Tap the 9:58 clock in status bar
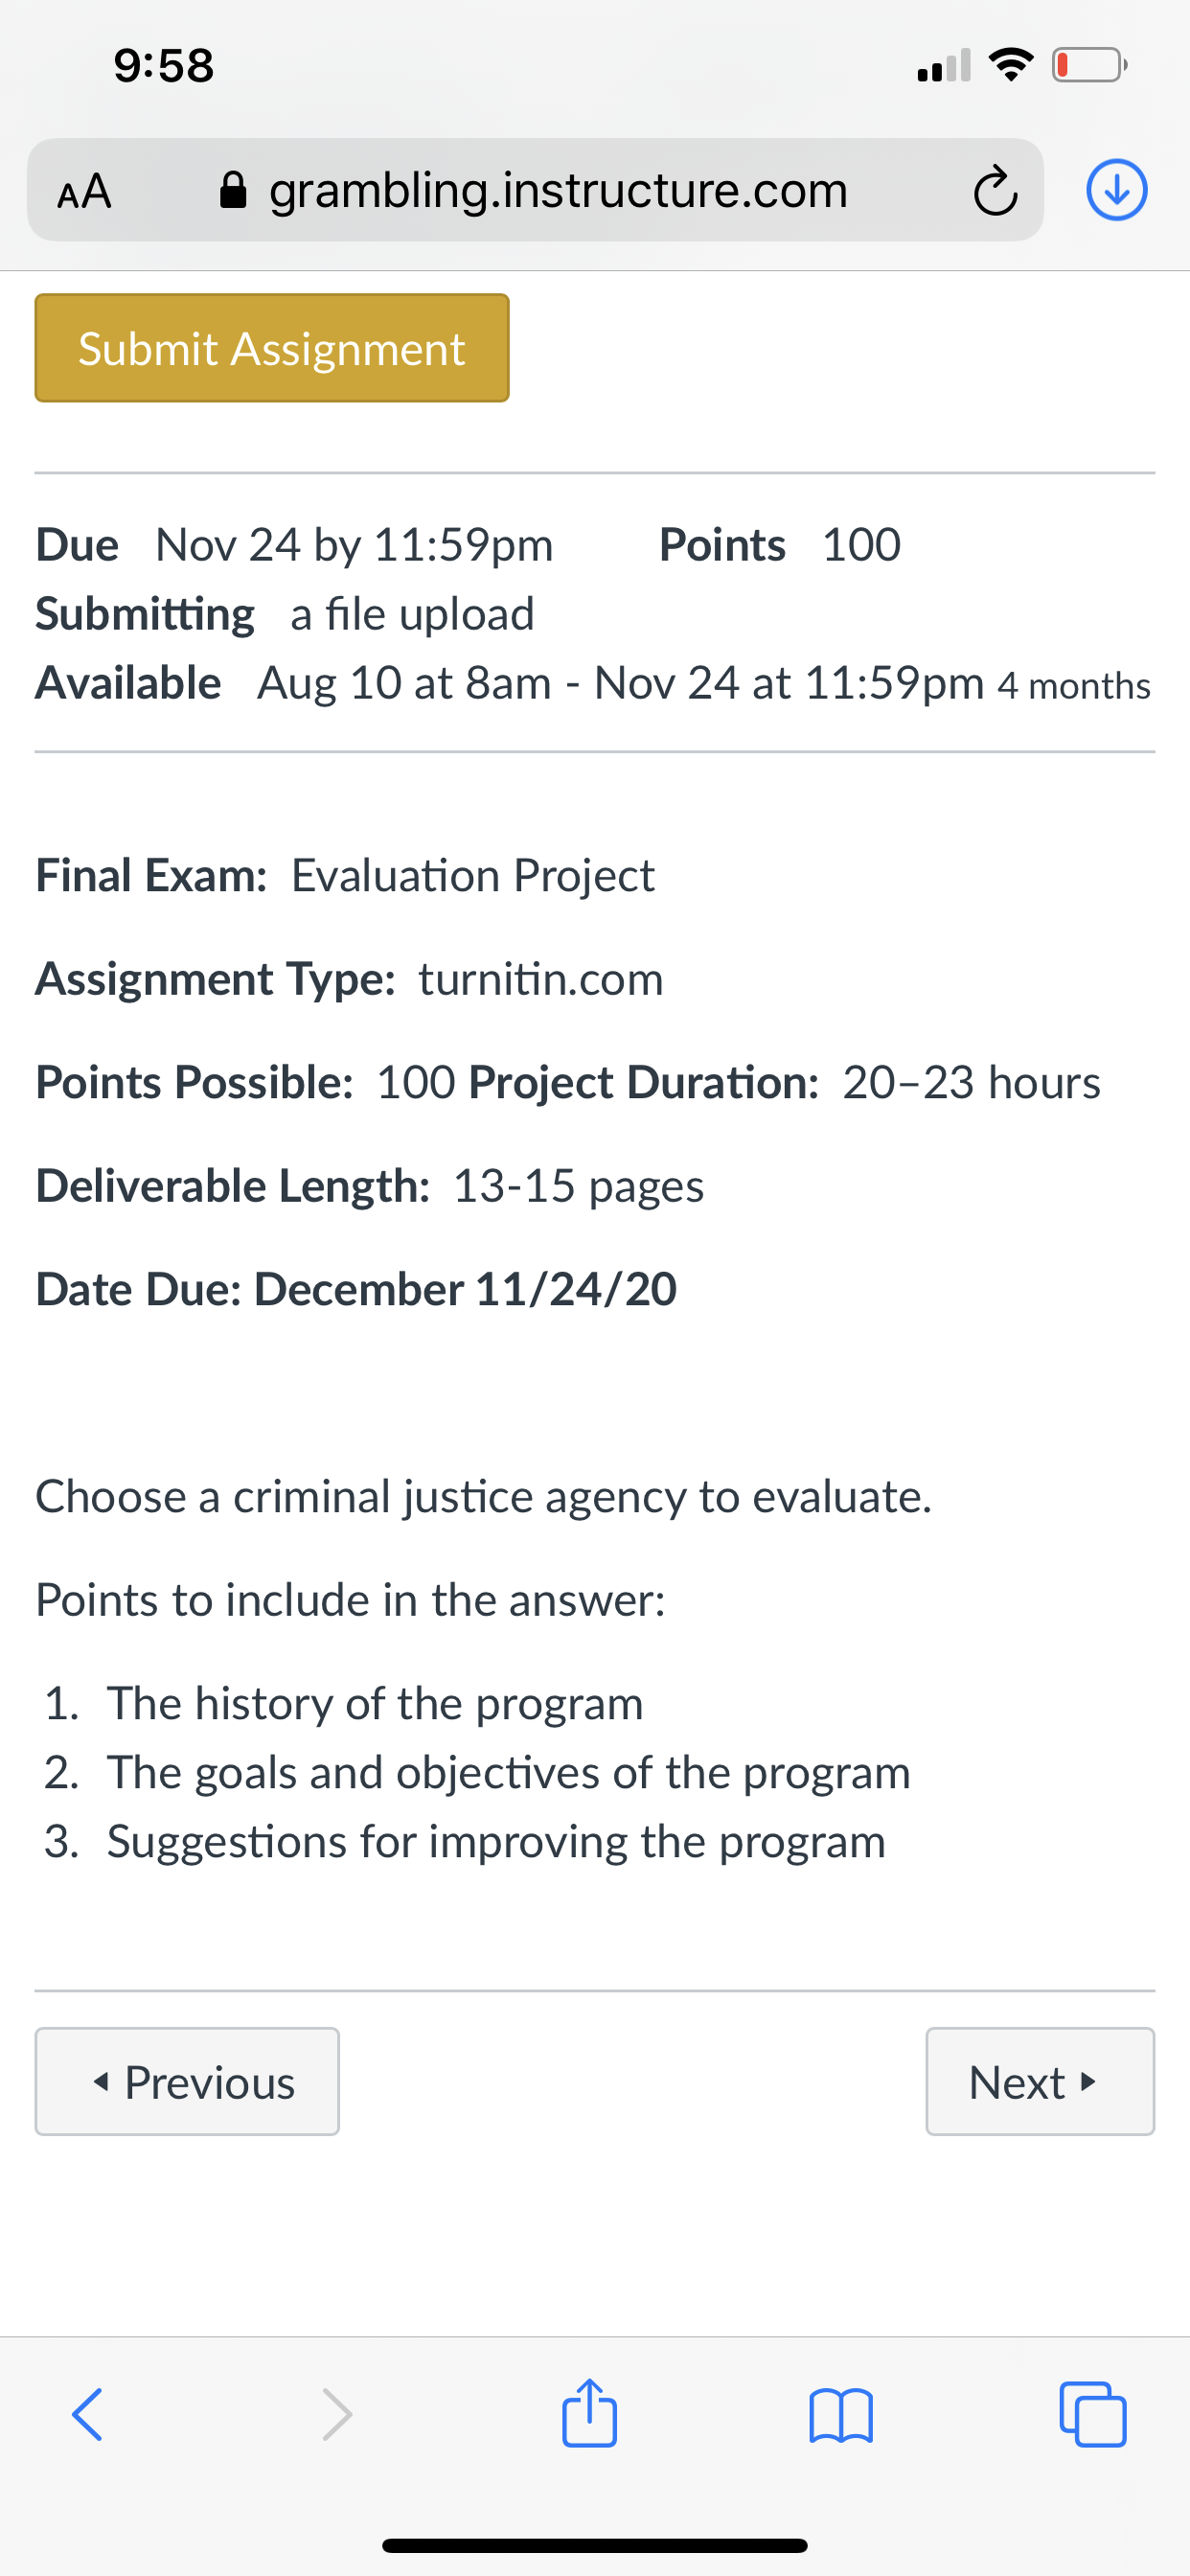 (164, 66)
